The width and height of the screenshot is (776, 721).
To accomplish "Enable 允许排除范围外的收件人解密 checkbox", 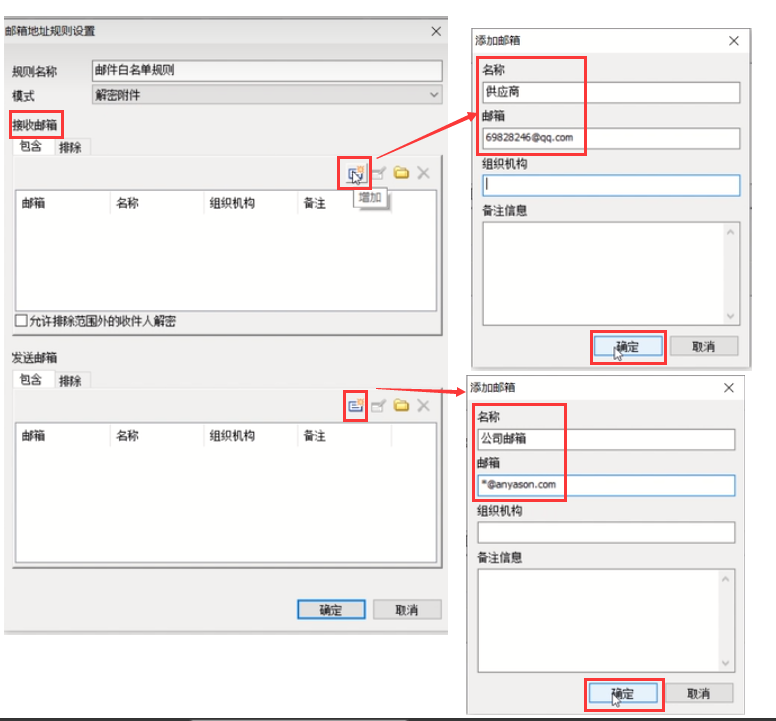I will click(21, 321).
